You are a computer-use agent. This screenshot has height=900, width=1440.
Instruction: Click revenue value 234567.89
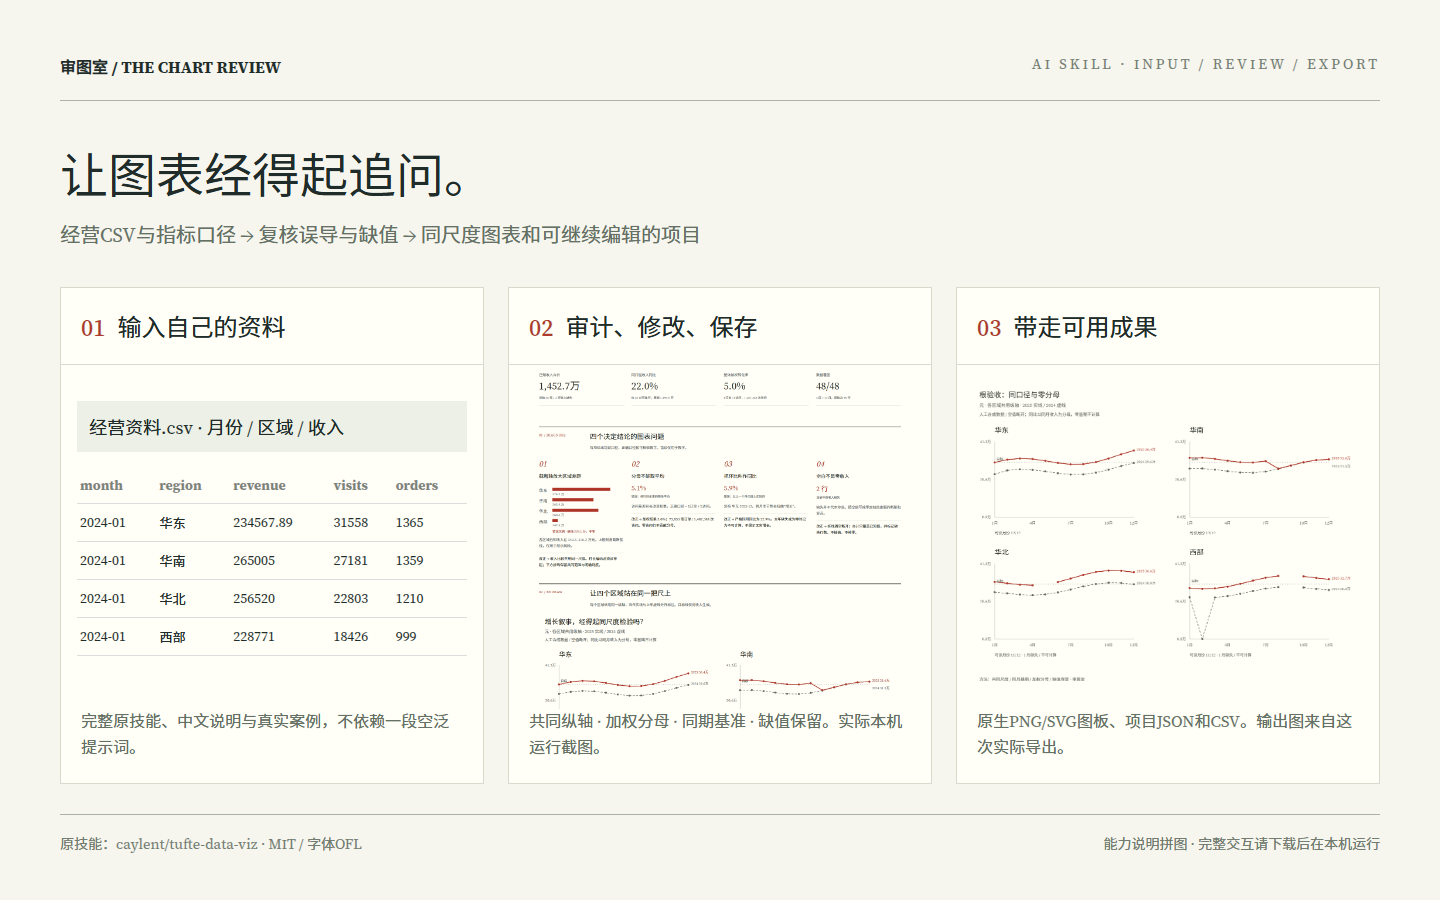point(263,523)
